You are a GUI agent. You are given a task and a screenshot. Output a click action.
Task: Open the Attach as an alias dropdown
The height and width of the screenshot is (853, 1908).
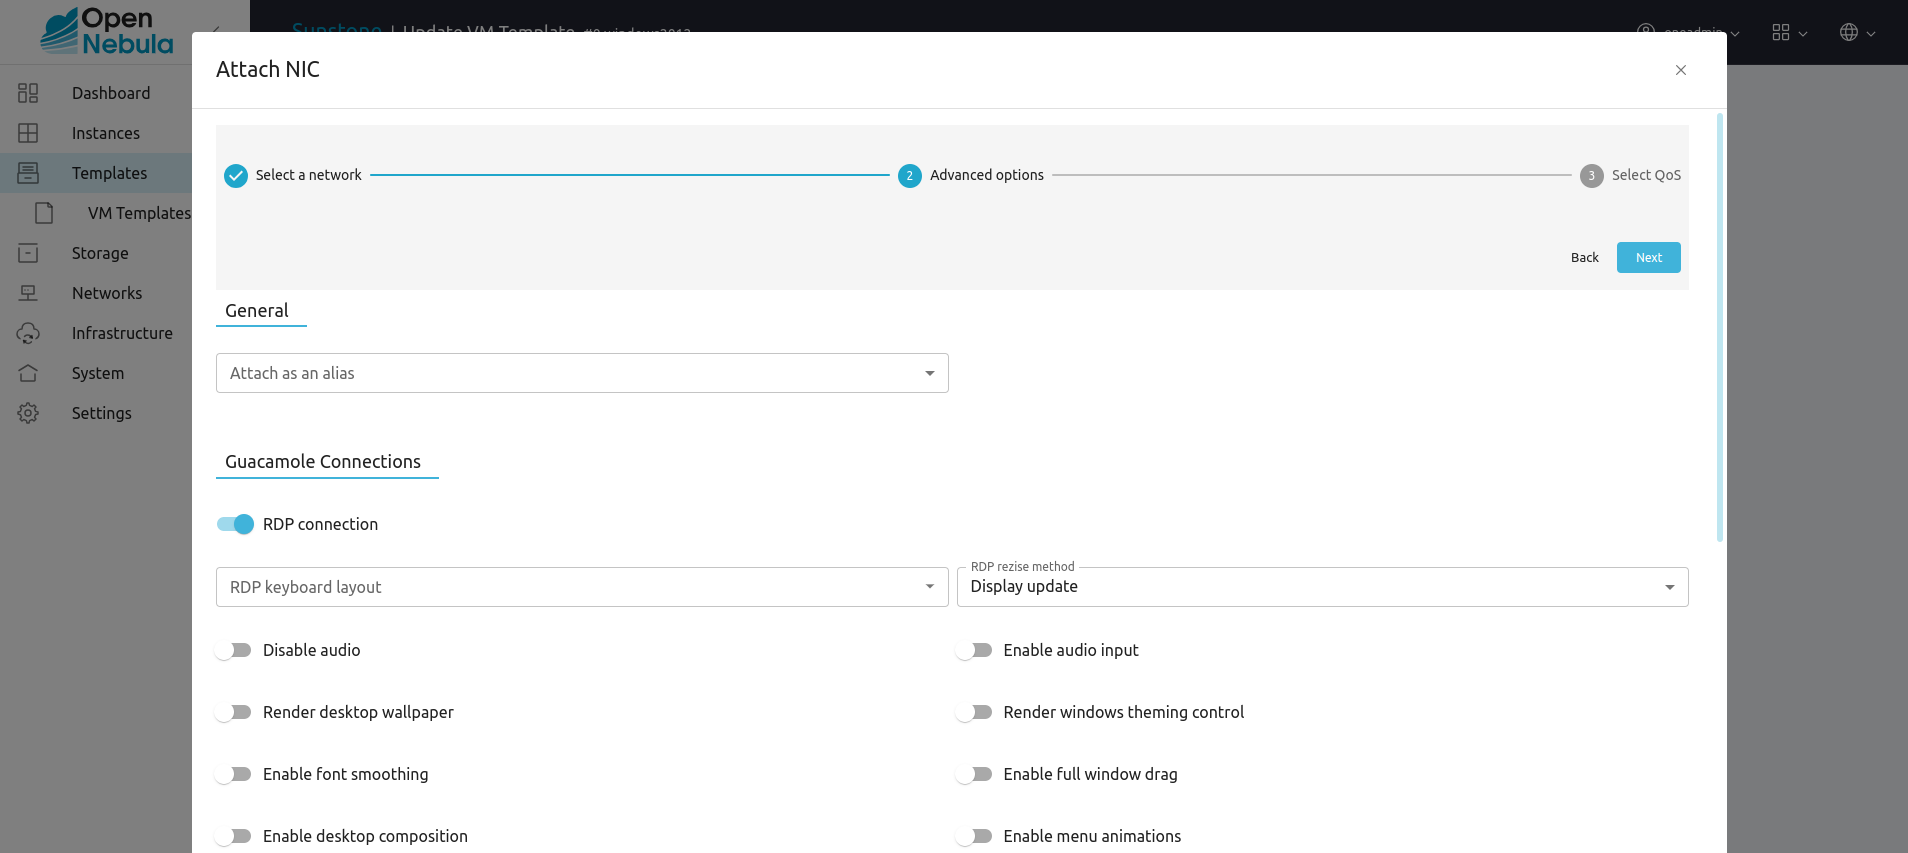pos(582,373)
